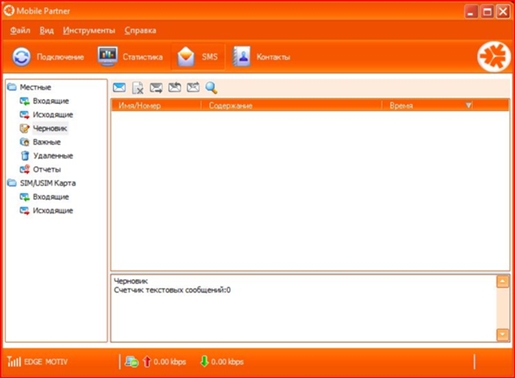This screenshot has width=515, height=378.
Task: Select Исходящие under Местные
Action: (x=53, y=115)
